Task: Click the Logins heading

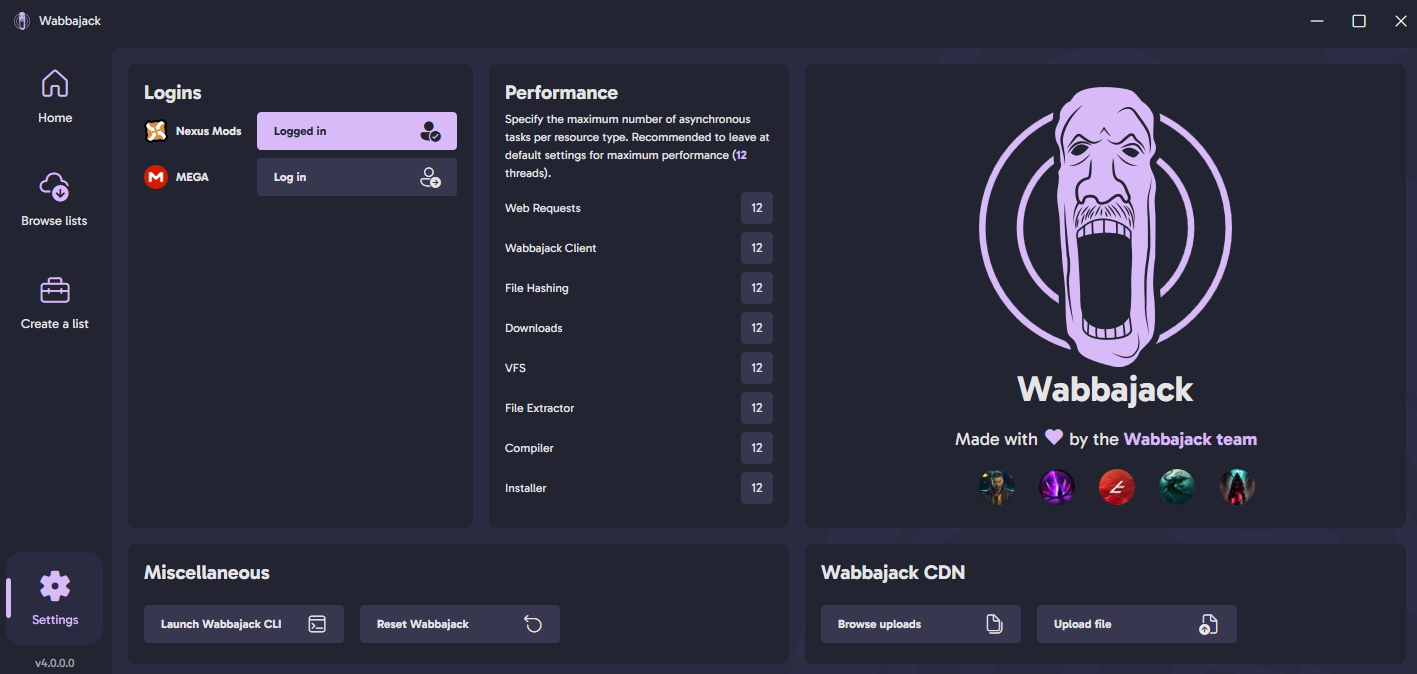Action: (173, 93)
